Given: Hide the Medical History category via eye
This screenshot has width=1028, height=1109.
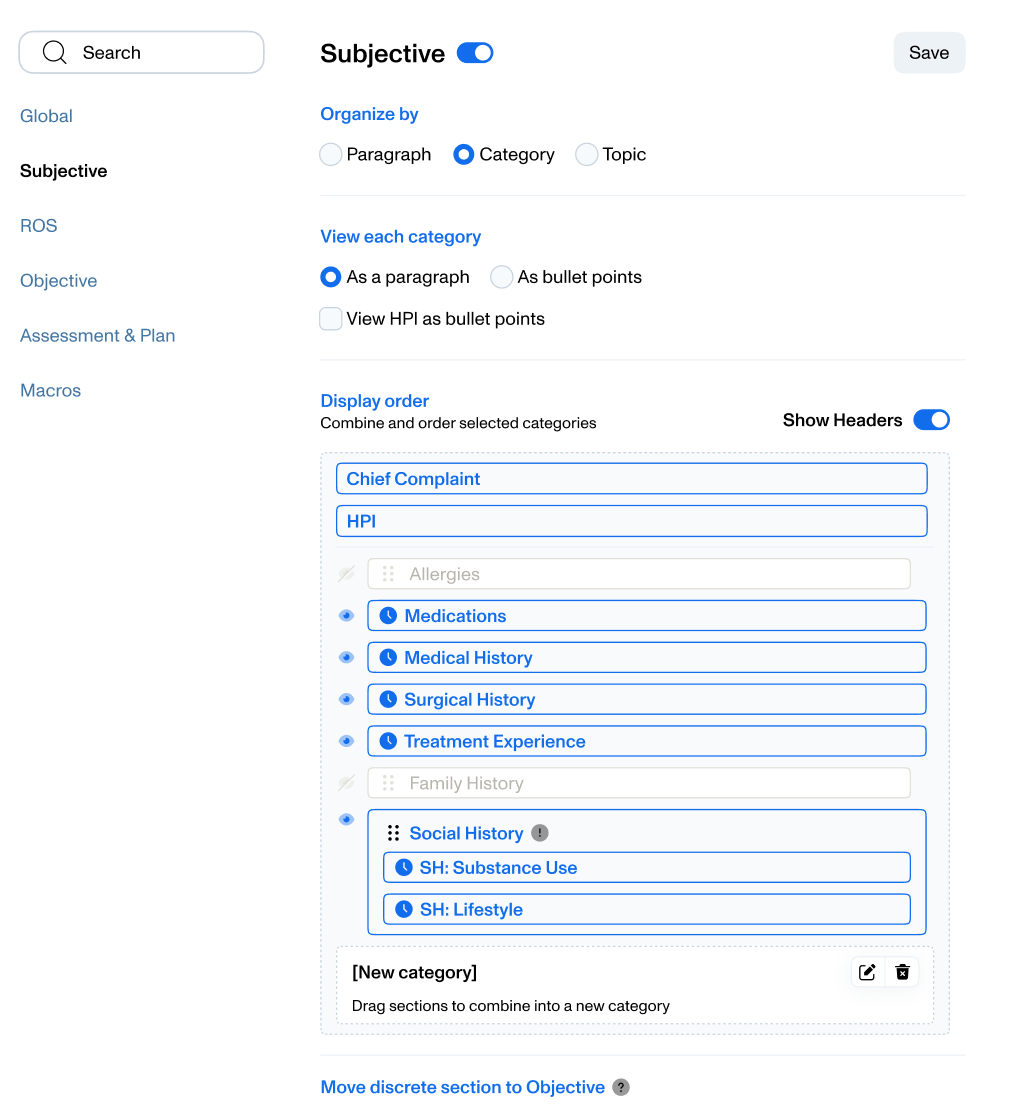Looking at the screenshot, I should [x=346, y=657].
